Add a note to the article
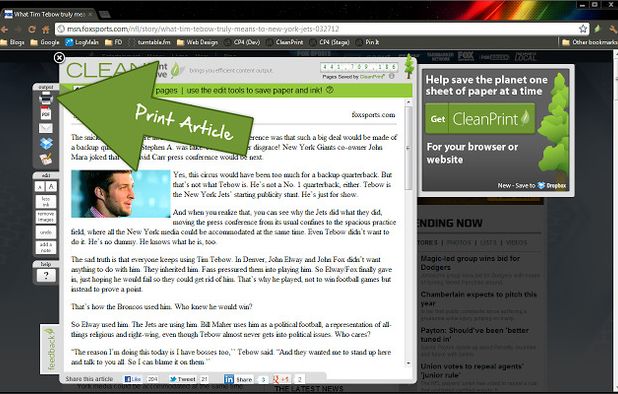618x394 pixels. (x=46, y=247)
